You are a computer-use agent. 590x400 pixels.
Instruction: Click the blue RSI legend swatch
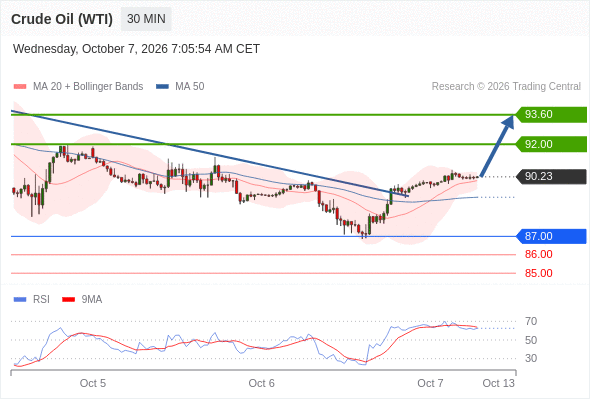pyautogui.click(x=20, y=300)
